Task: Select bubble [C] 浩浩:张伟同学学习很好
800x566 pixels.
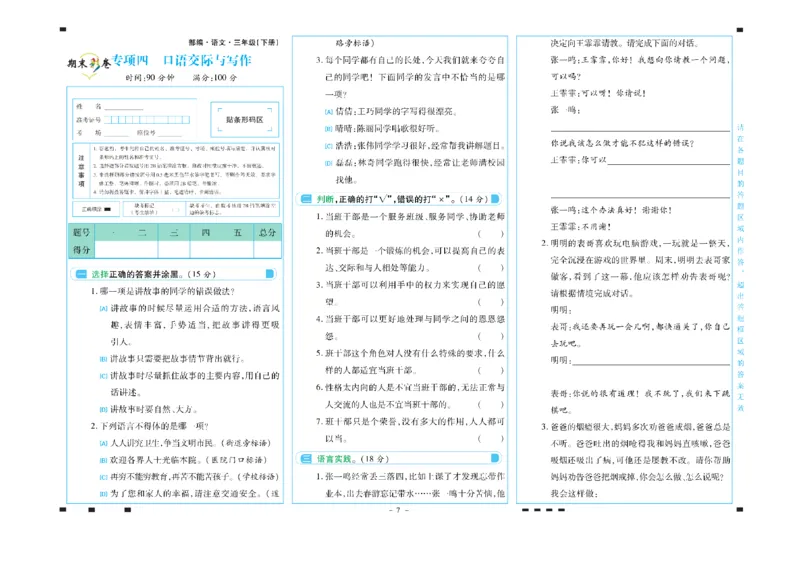Action: (329, 146)
